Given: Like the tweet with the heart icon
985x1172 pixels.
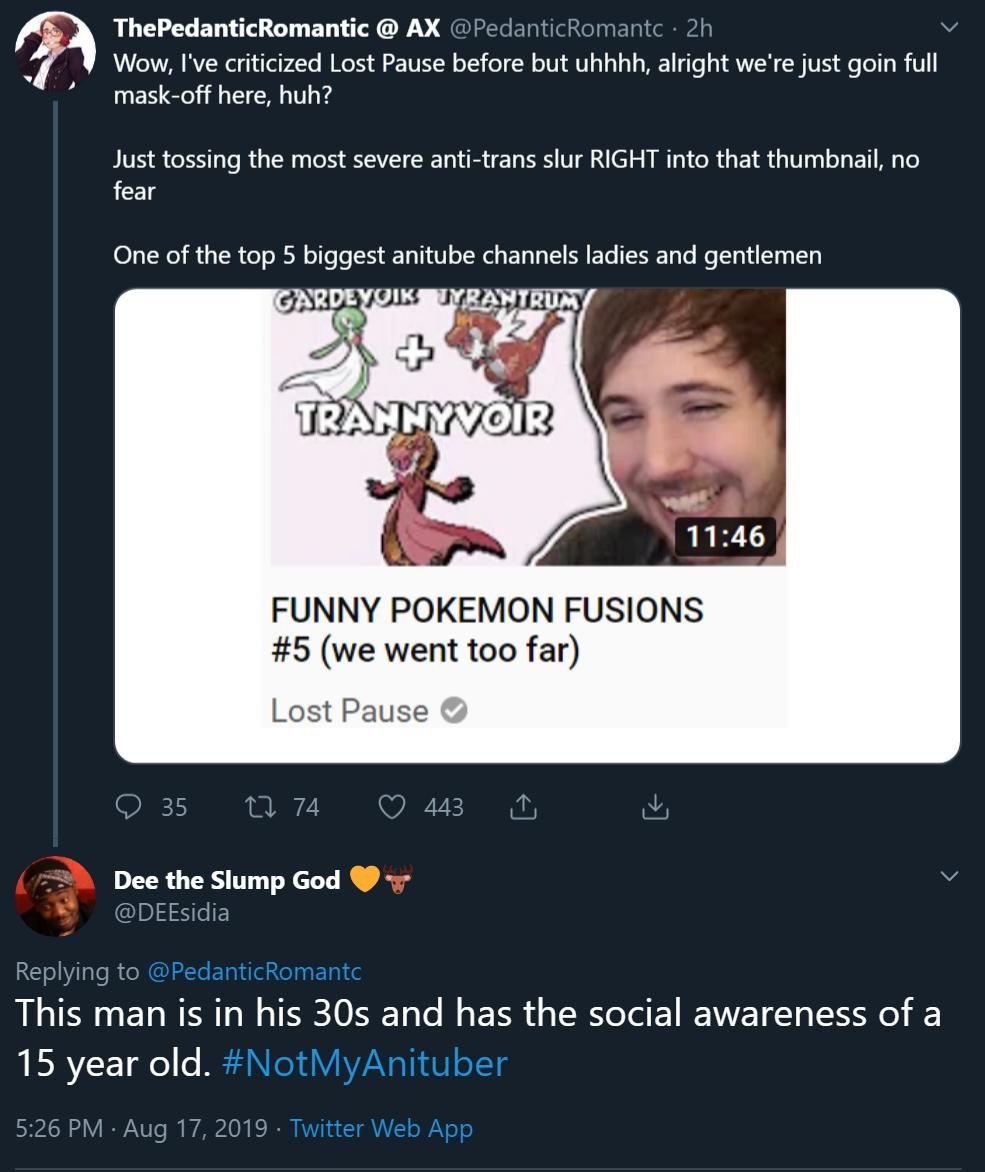Looking at the screenshot, I should point(391,806).
